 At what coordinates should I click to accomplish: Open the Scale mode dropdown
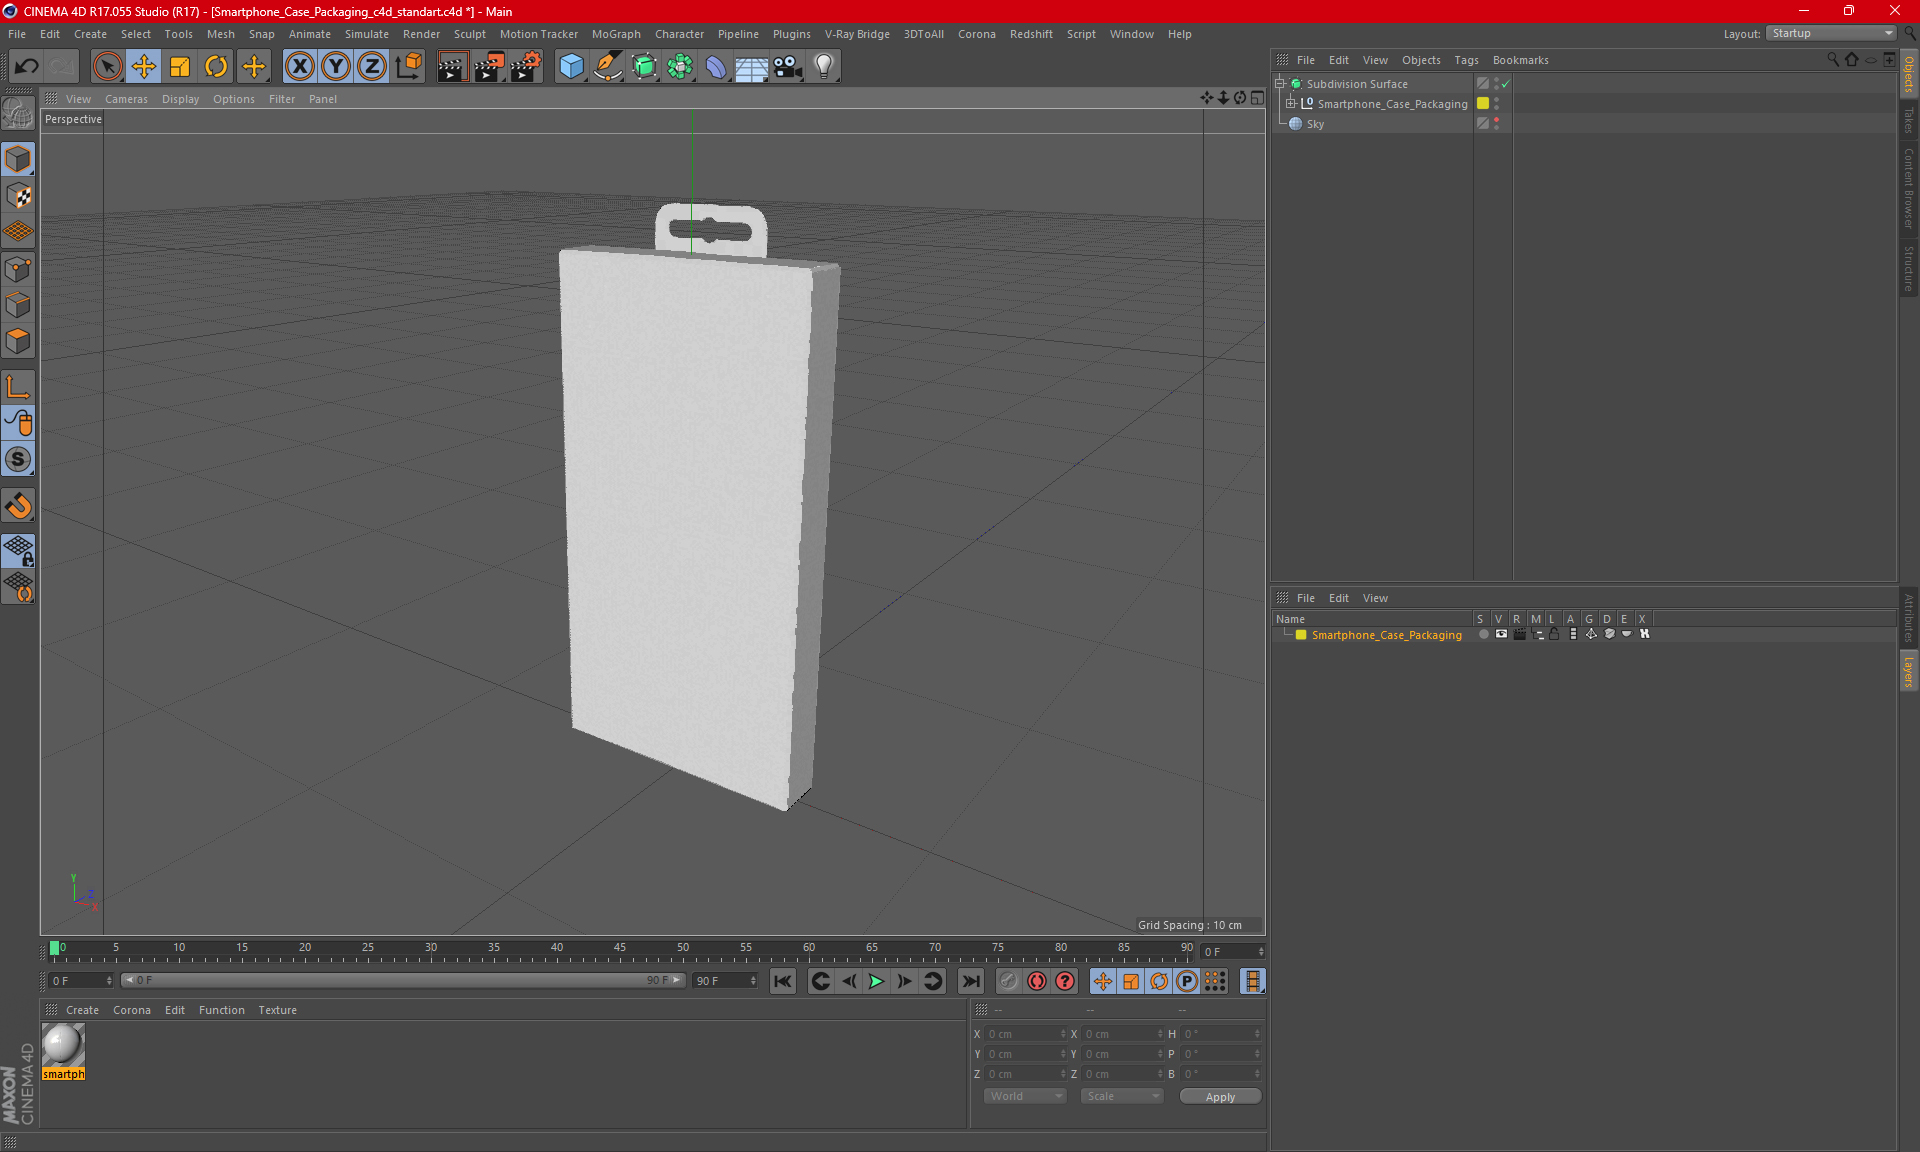tap(1122, 1097)
